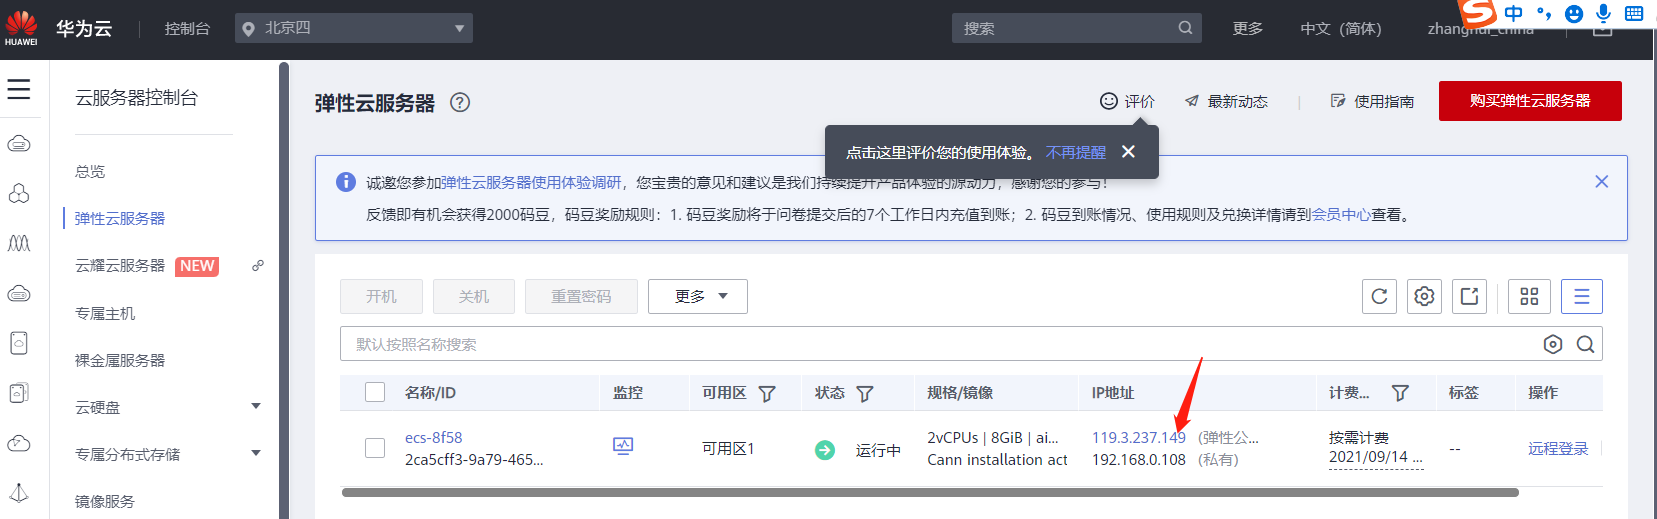Click the wave-shaped sidebar icon

19,243
